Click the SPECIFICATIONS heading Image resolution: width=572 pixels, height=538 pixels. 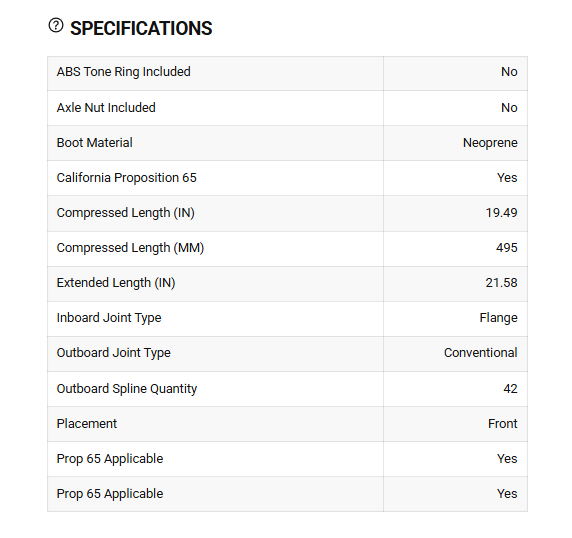(x=141, y=28)
